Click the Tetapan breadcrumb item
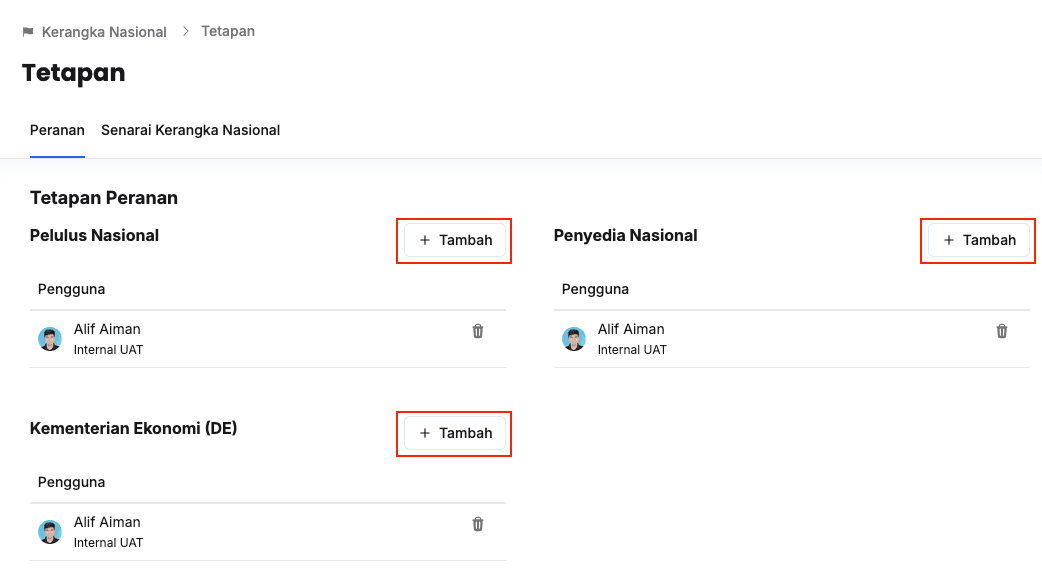This screenshot has width=1042, height=577. pyautogui.click(x=228, y=31)
